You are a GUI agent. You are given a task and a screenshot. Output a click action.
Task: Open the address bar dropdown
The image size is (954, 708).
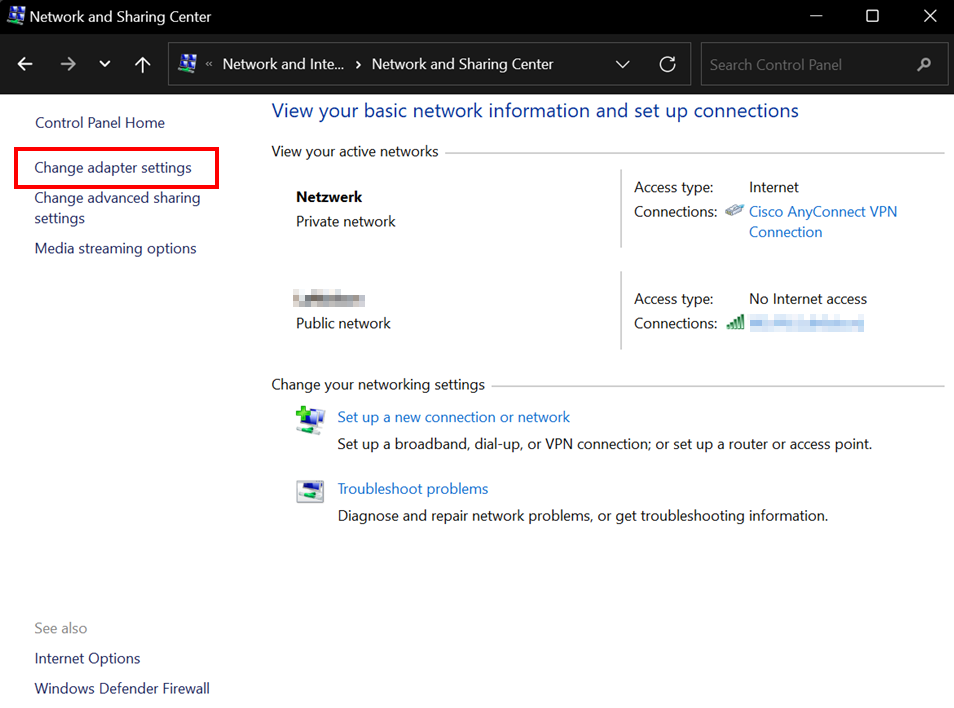(622, 64)
